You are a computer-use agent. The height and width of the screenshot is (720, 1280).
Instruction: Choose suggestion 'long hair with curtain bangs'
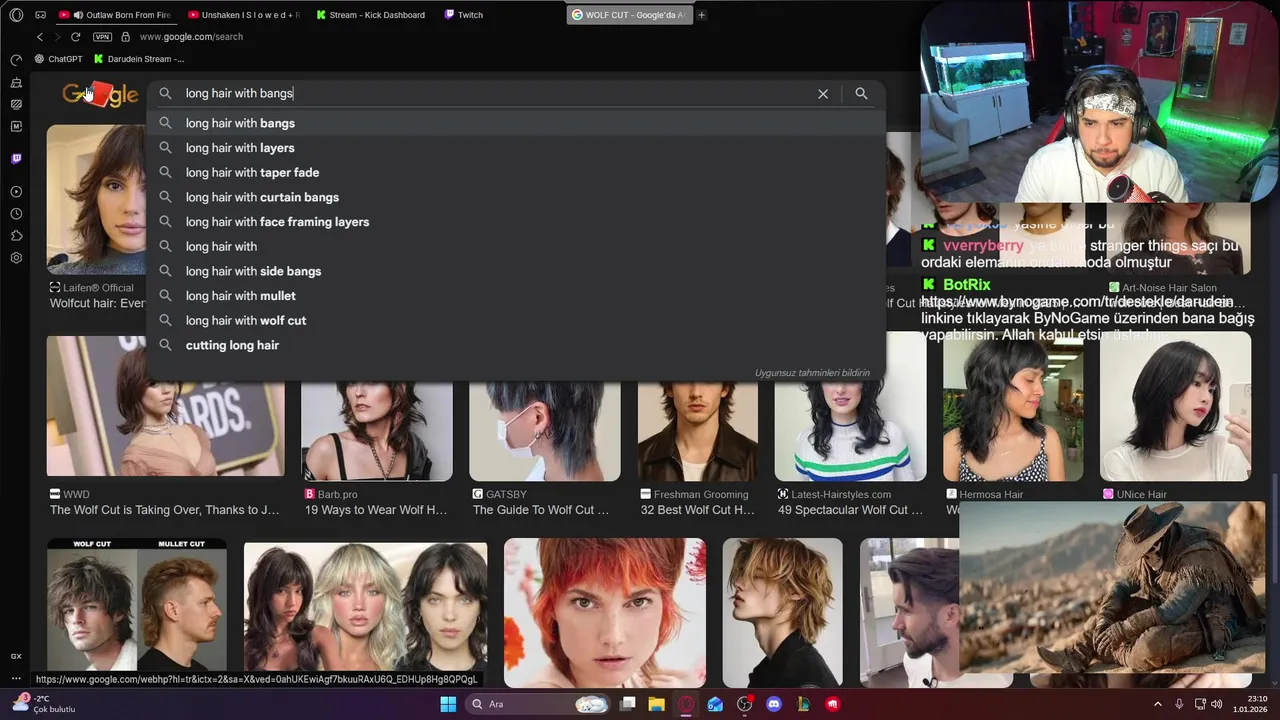click(516, 197)
